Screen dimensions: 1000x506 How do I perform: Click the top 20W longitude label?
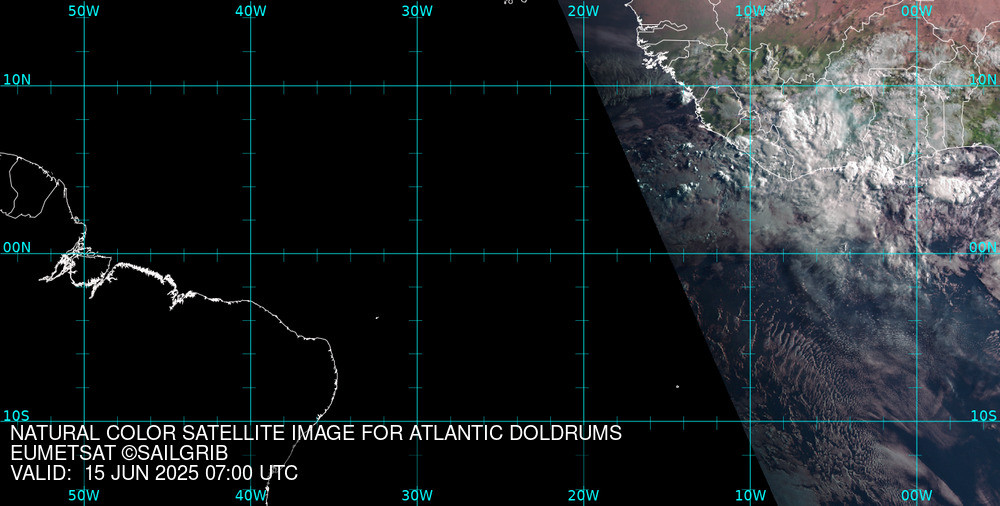[584, 11]
